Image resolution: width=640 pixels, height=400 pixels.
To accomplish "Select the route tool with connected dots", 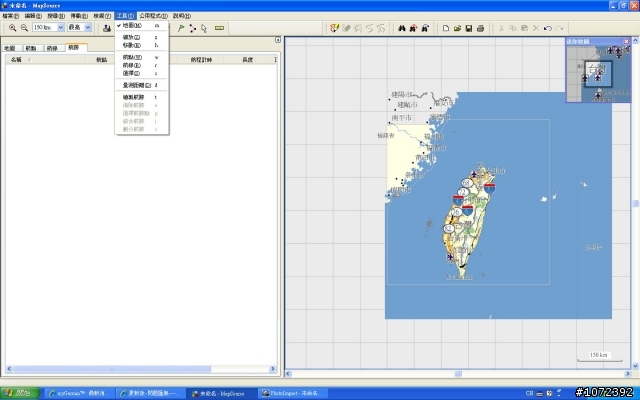I will click(192, 28).
